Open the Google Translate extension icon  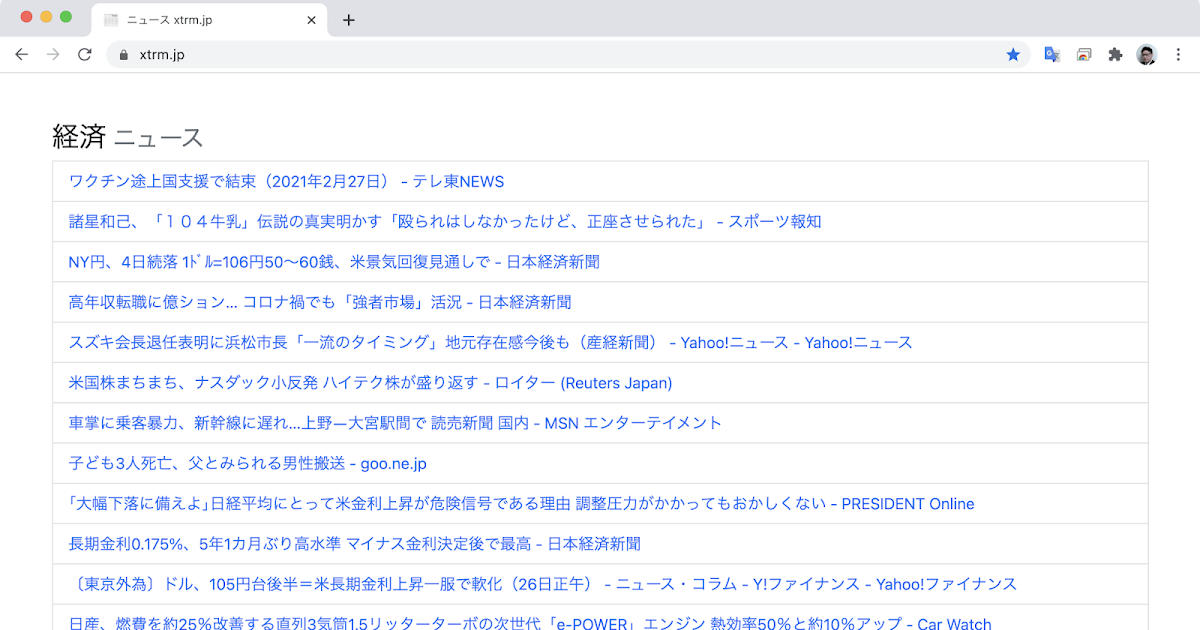[1052, 55]
